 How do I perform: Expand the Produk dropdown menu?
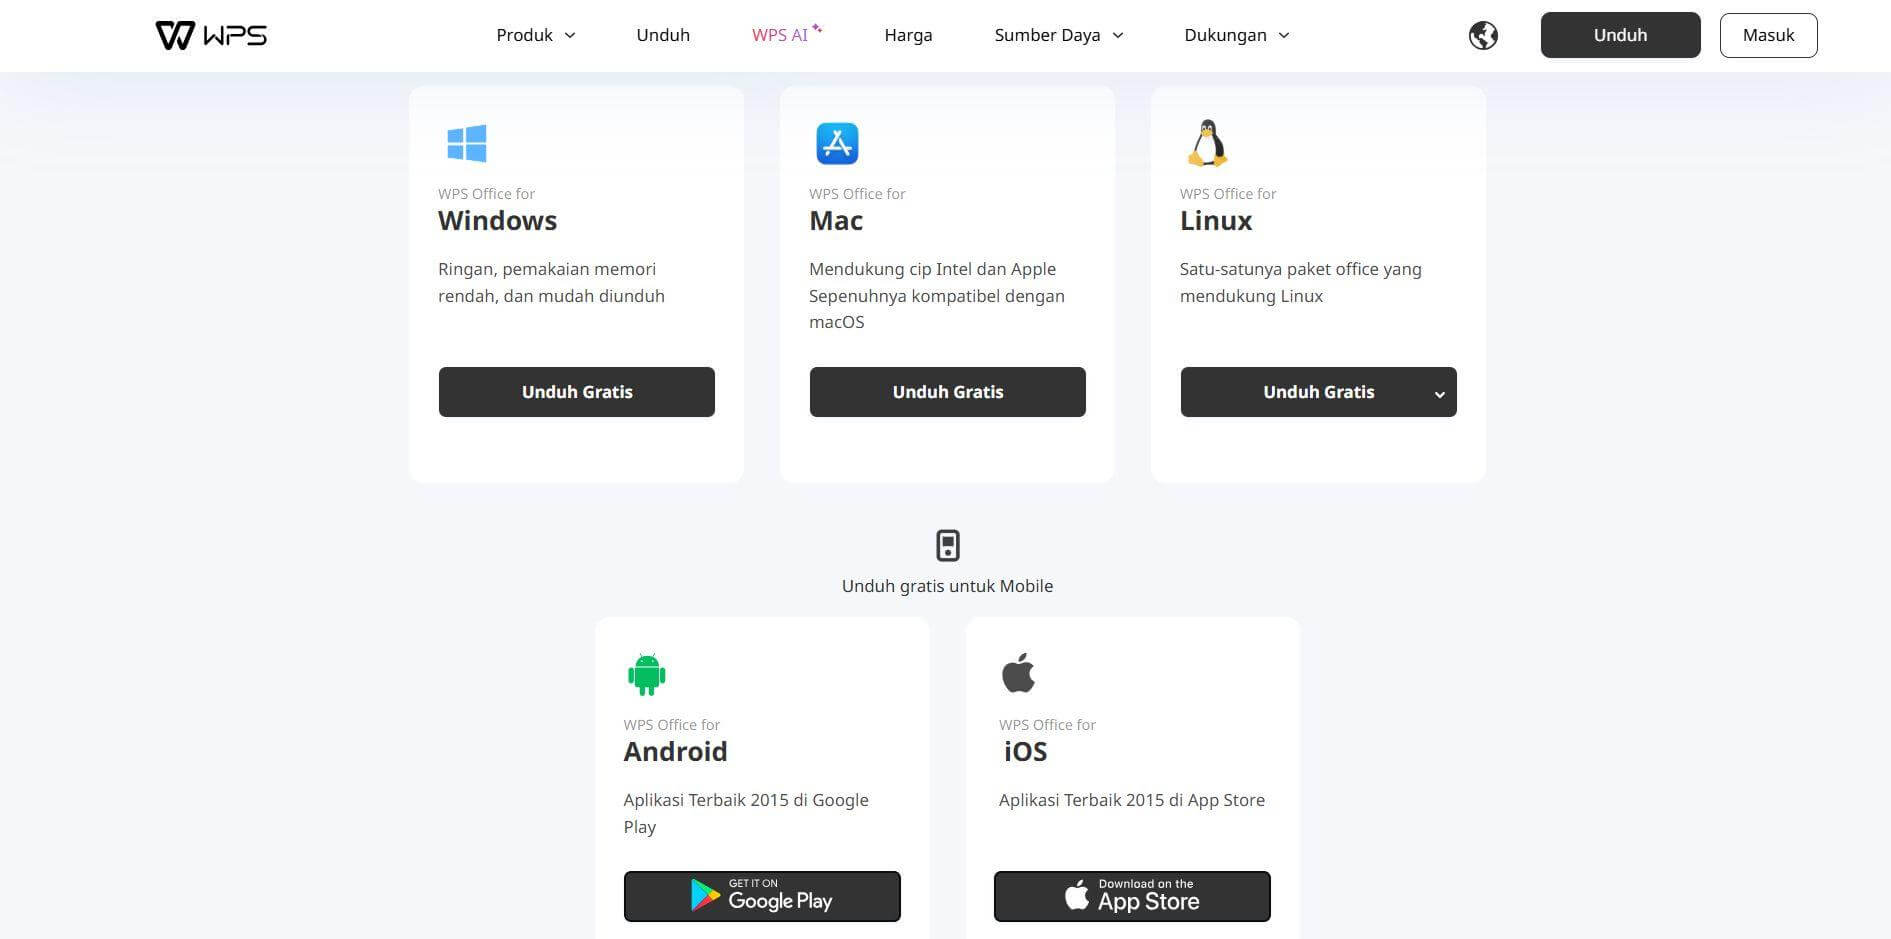pyautogui.click(x=535, y=35)
